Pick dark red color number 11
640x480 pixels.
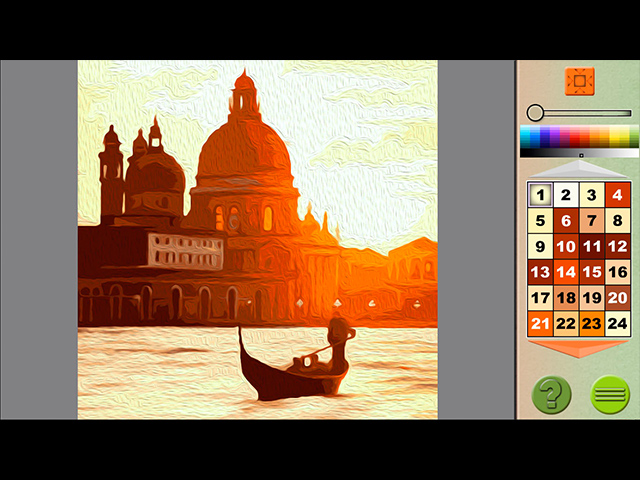point(592,246)
